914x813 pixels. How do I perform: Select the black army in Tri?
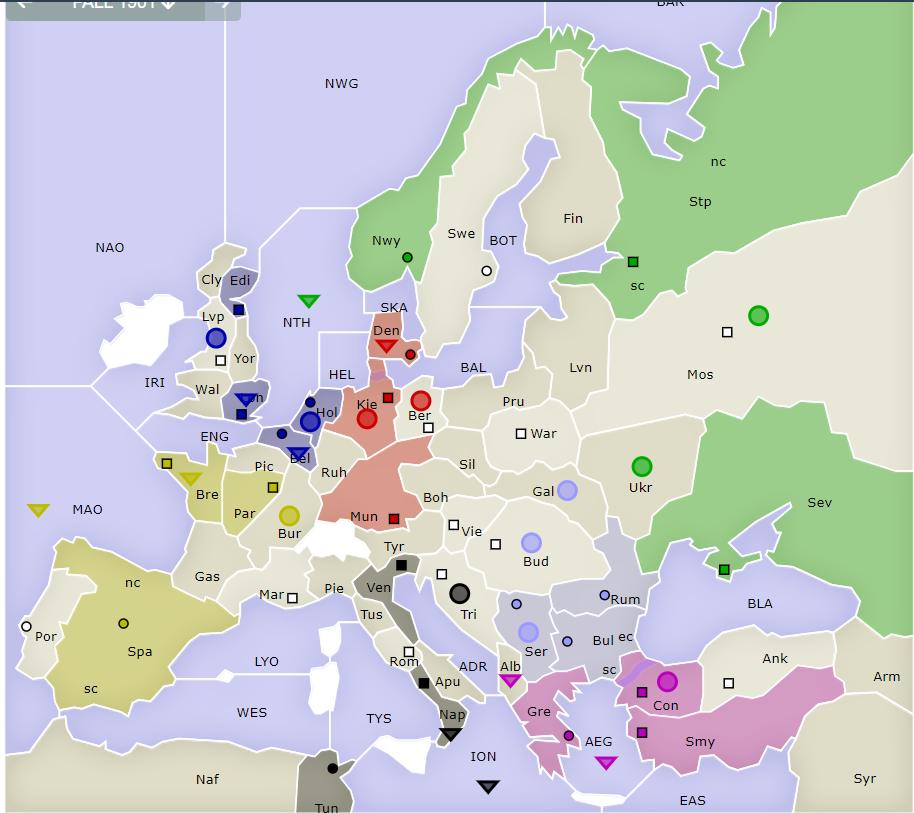click(x=460, y=594)
